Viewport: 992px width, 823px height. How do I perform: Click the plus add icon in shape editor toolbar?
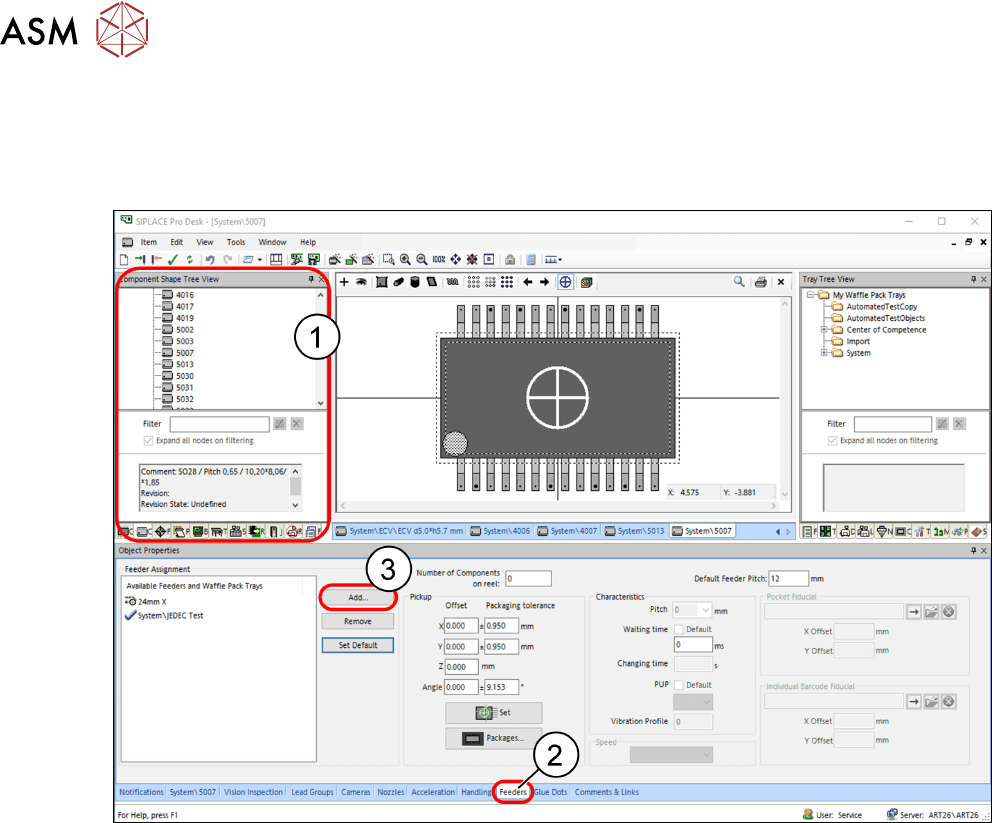pyautogui.click(x=344, y=282)
